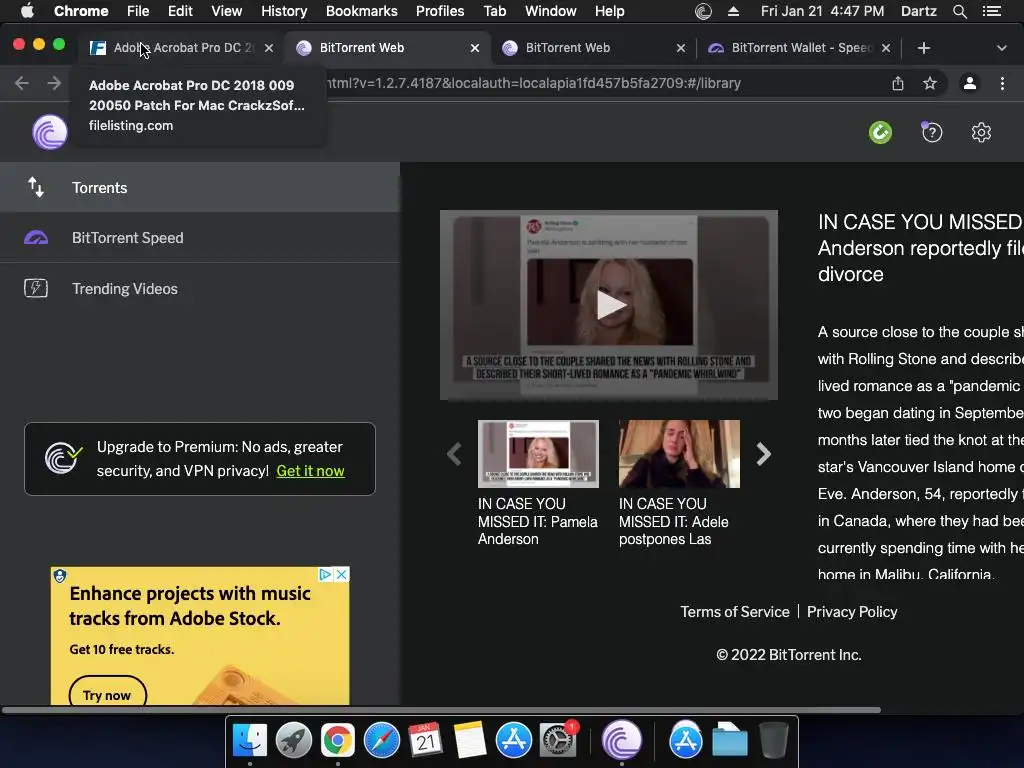1024x768 pixels.
Task: Click the browser forward arrow
Action: 54,83
